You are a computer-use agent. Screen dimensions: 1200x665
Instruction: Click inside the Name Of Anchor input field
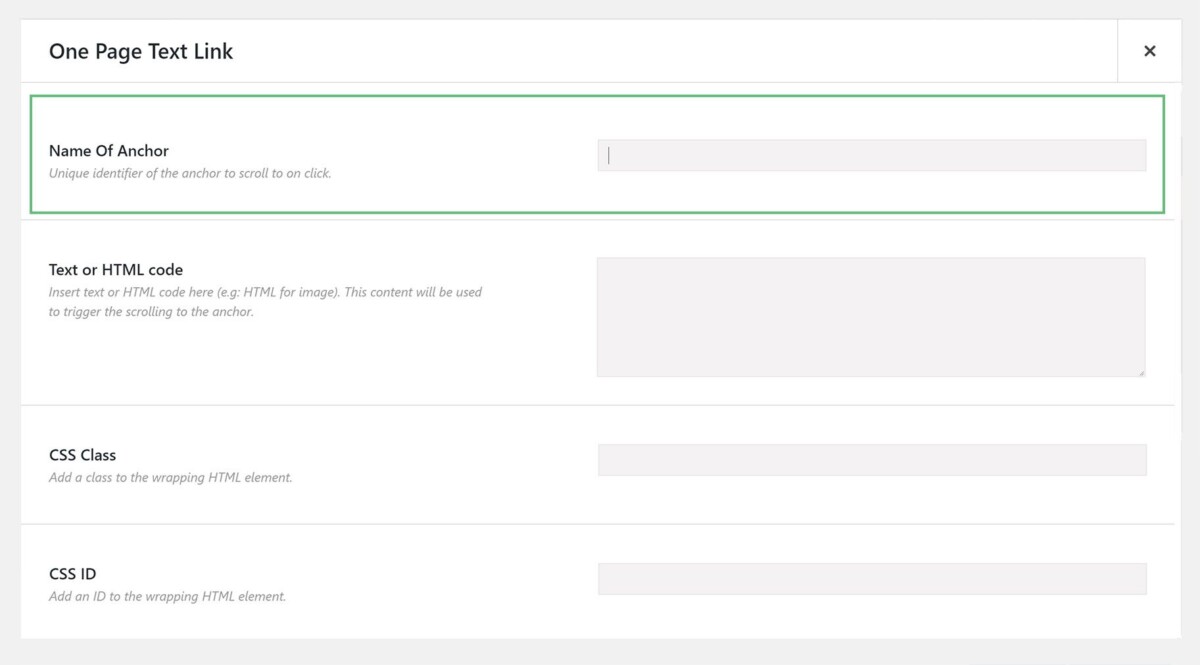click(870, 154)
